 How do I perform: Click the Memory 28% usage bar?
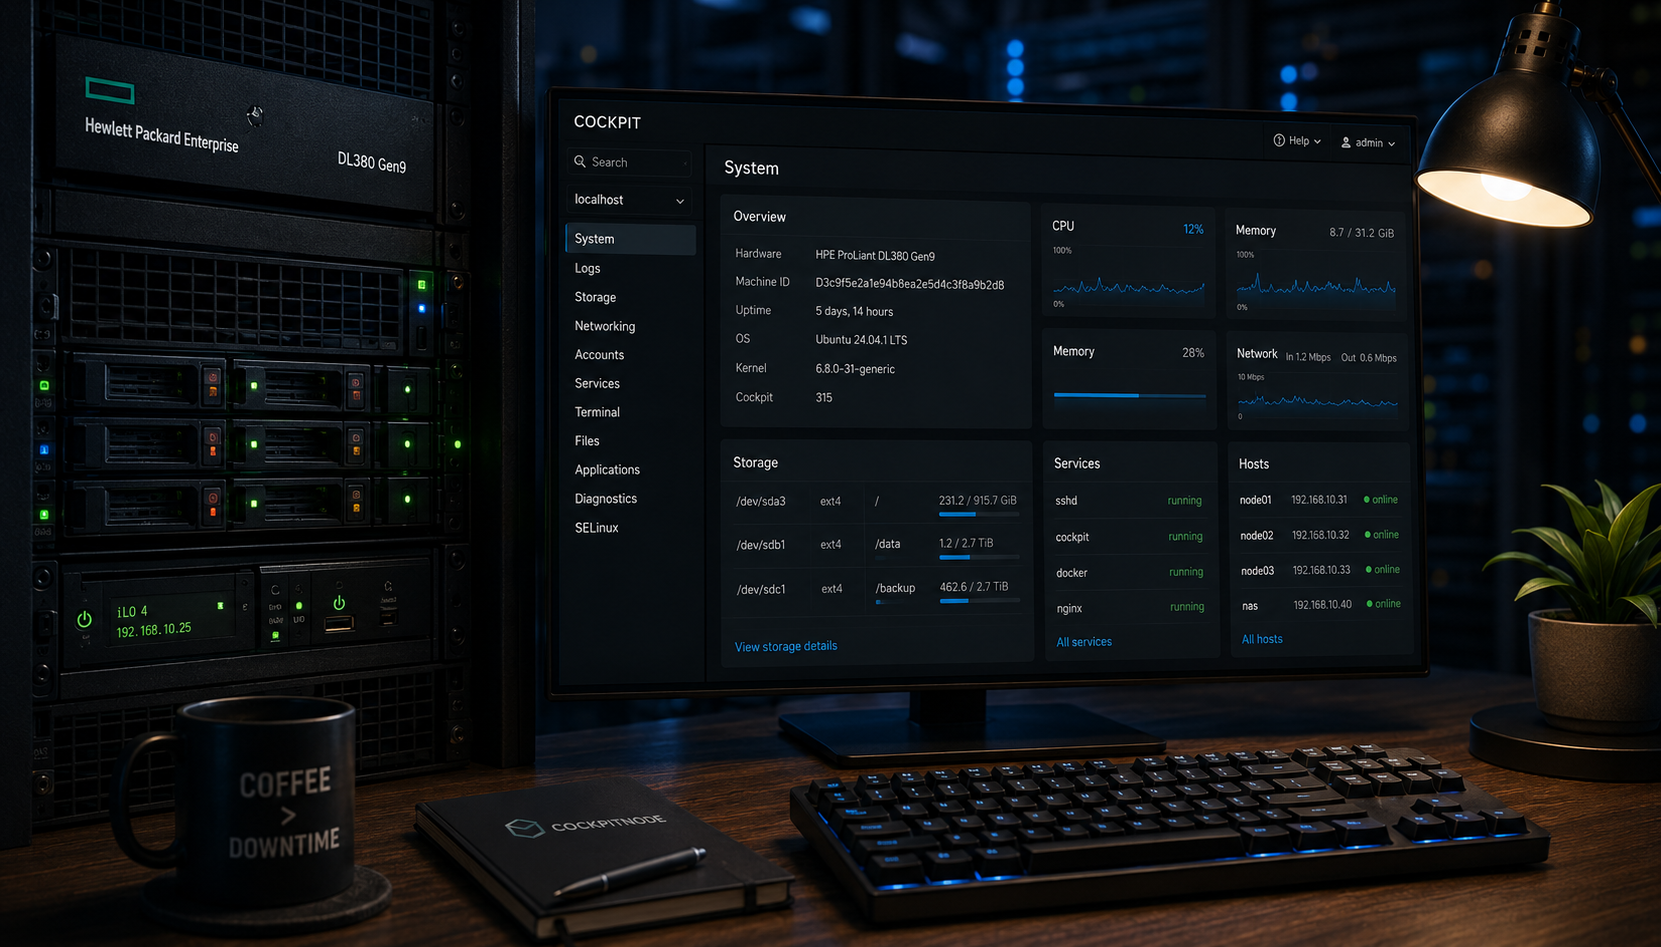point(1129,396)
